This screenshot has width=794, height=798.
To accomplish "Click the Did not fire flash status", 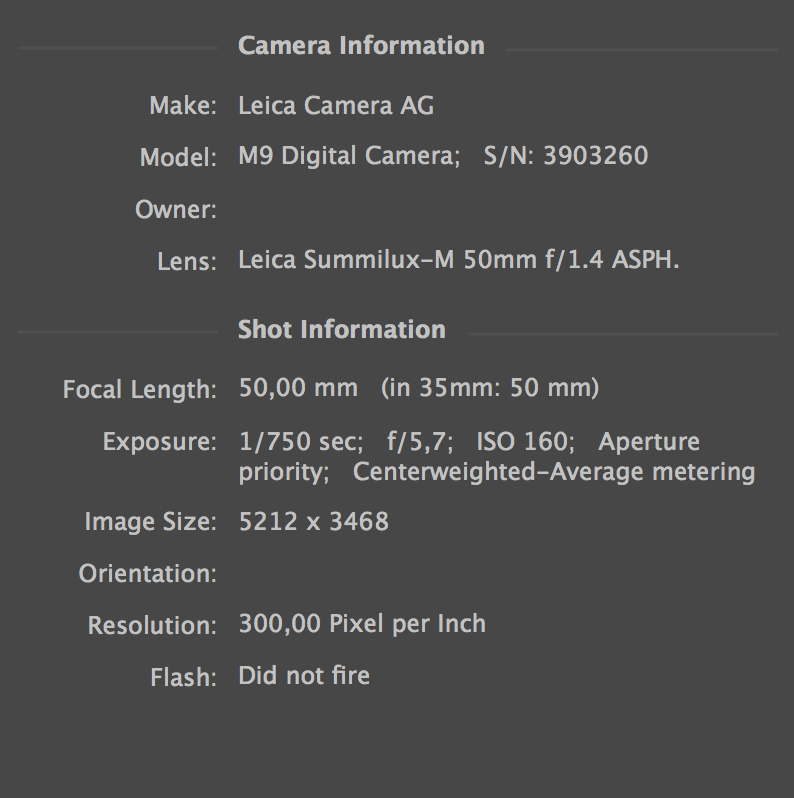I will 304,676.
